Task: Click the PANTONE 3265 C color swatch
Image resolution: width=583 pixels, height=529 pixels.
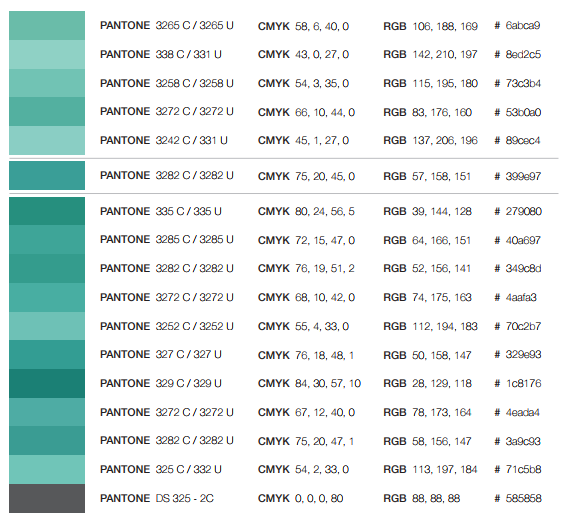Action: click(x=47, y=26)
